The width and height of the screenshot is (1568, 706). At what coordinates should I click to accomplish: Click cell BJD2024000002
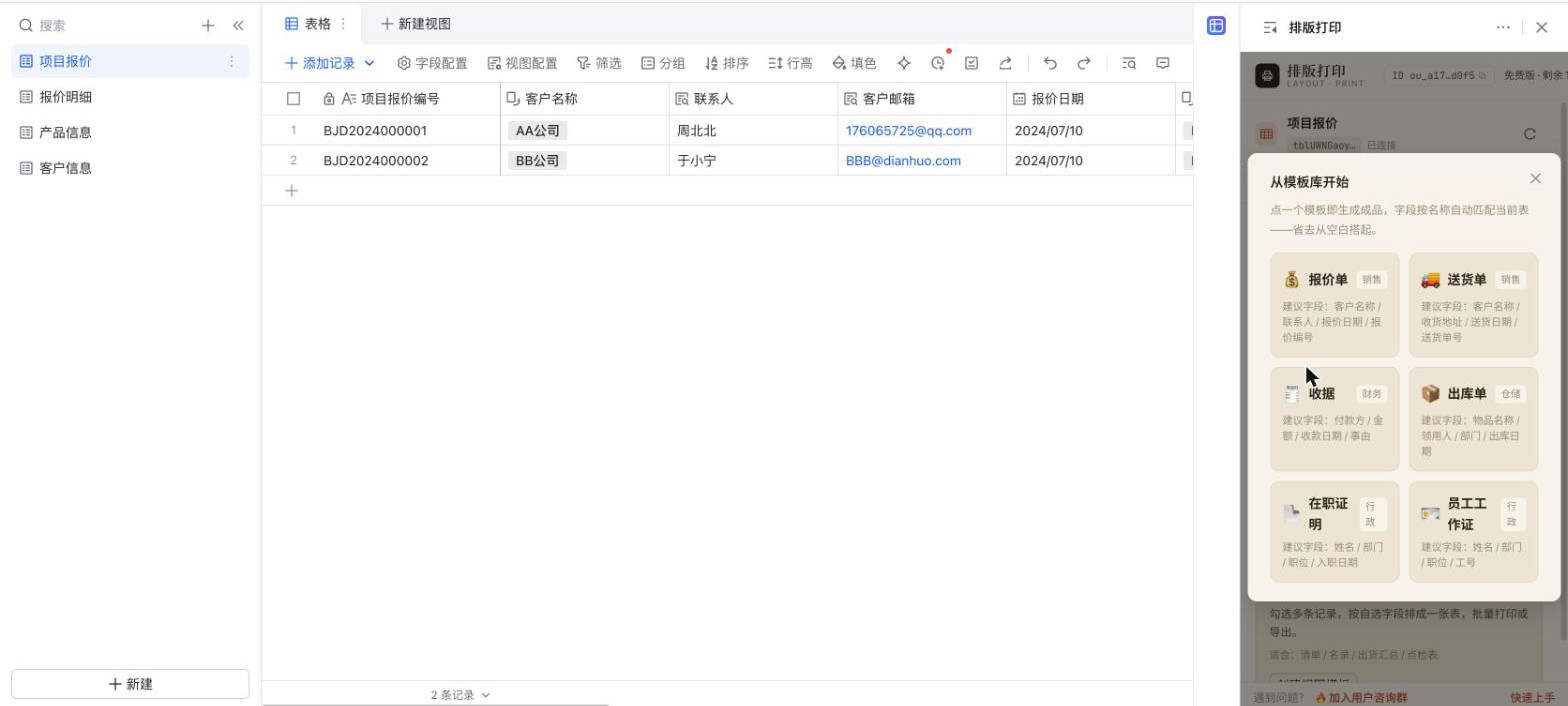pyautogui.click(x=375, y=161)
